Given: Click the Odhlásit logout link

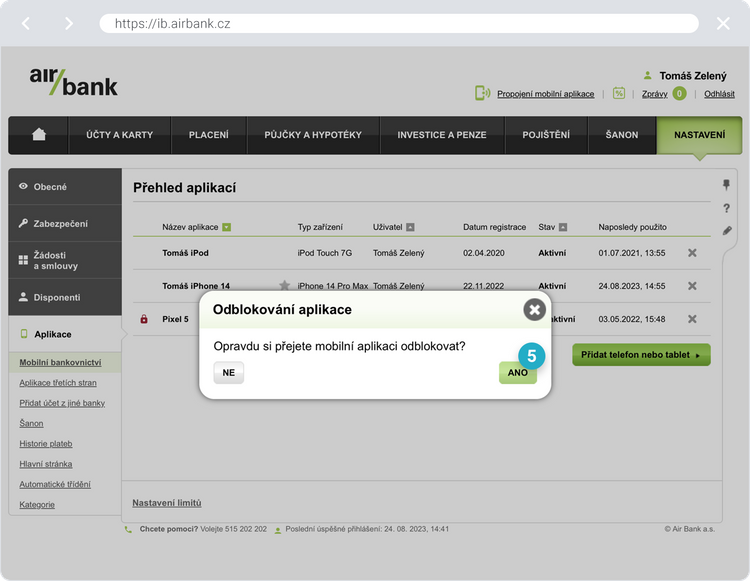Looking at the screenshot, I should (719, 94).
